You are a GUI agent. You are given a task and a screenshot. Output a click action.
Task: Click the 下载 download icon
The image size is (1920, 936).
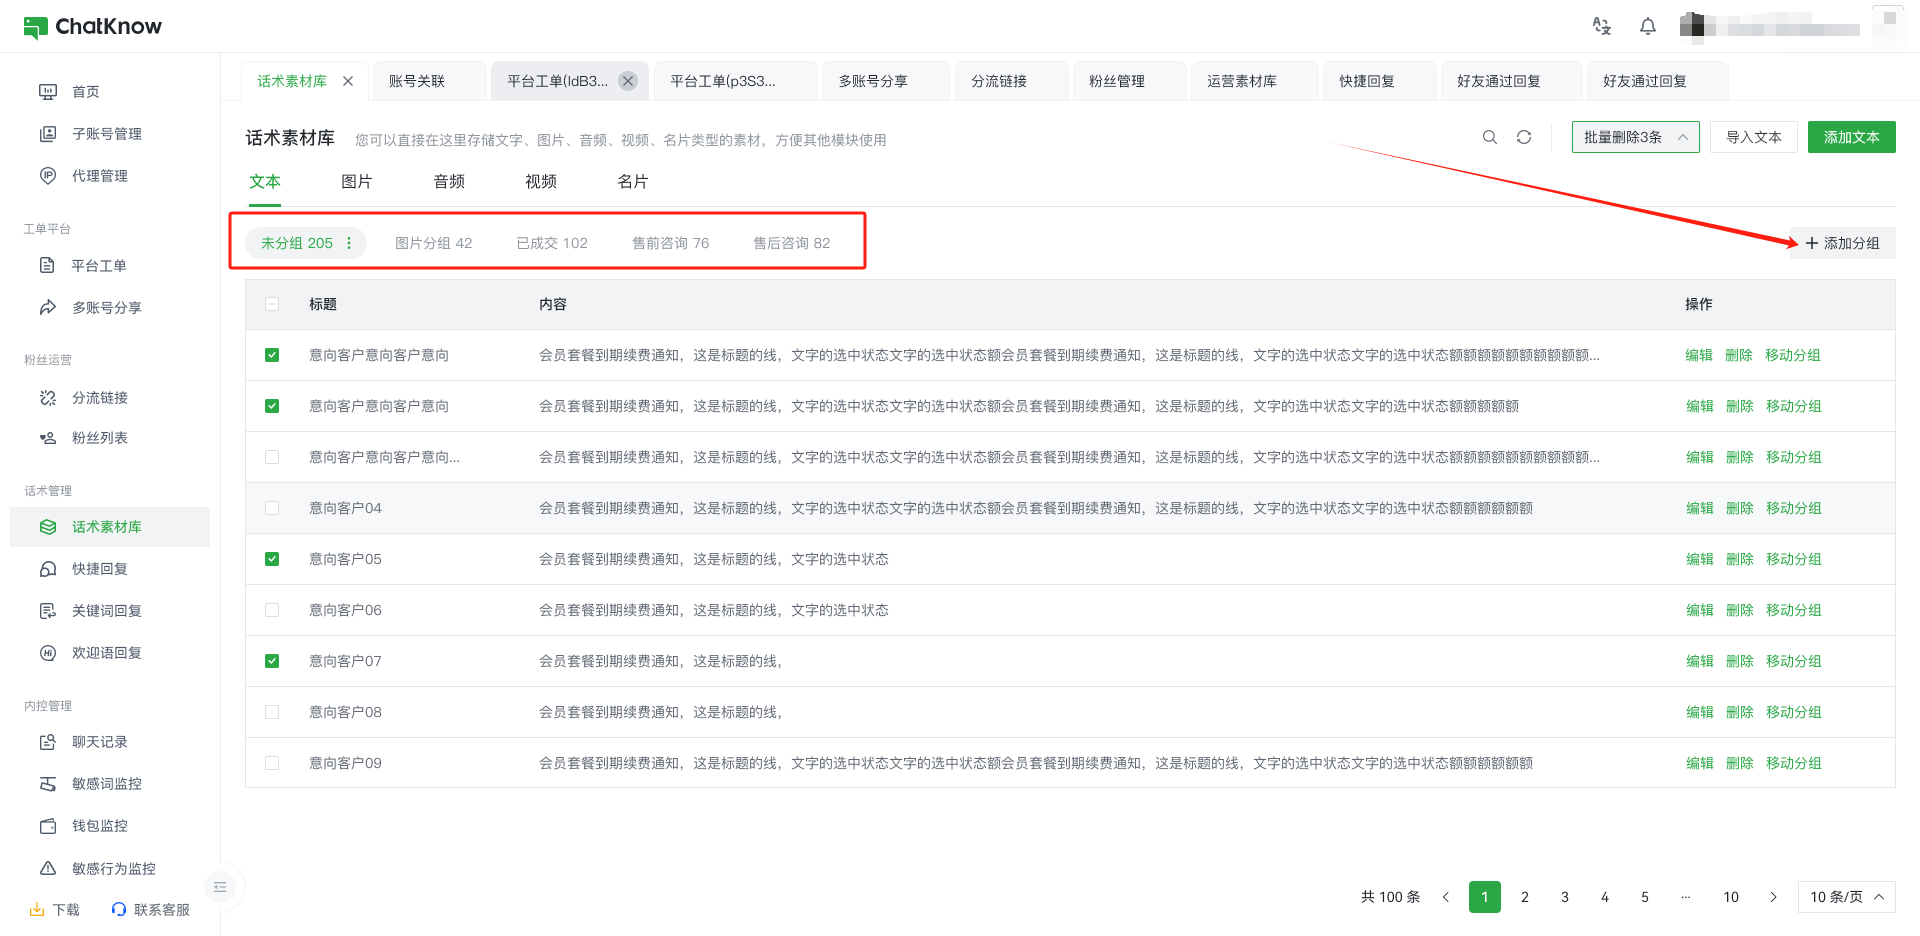pos(37,909)
